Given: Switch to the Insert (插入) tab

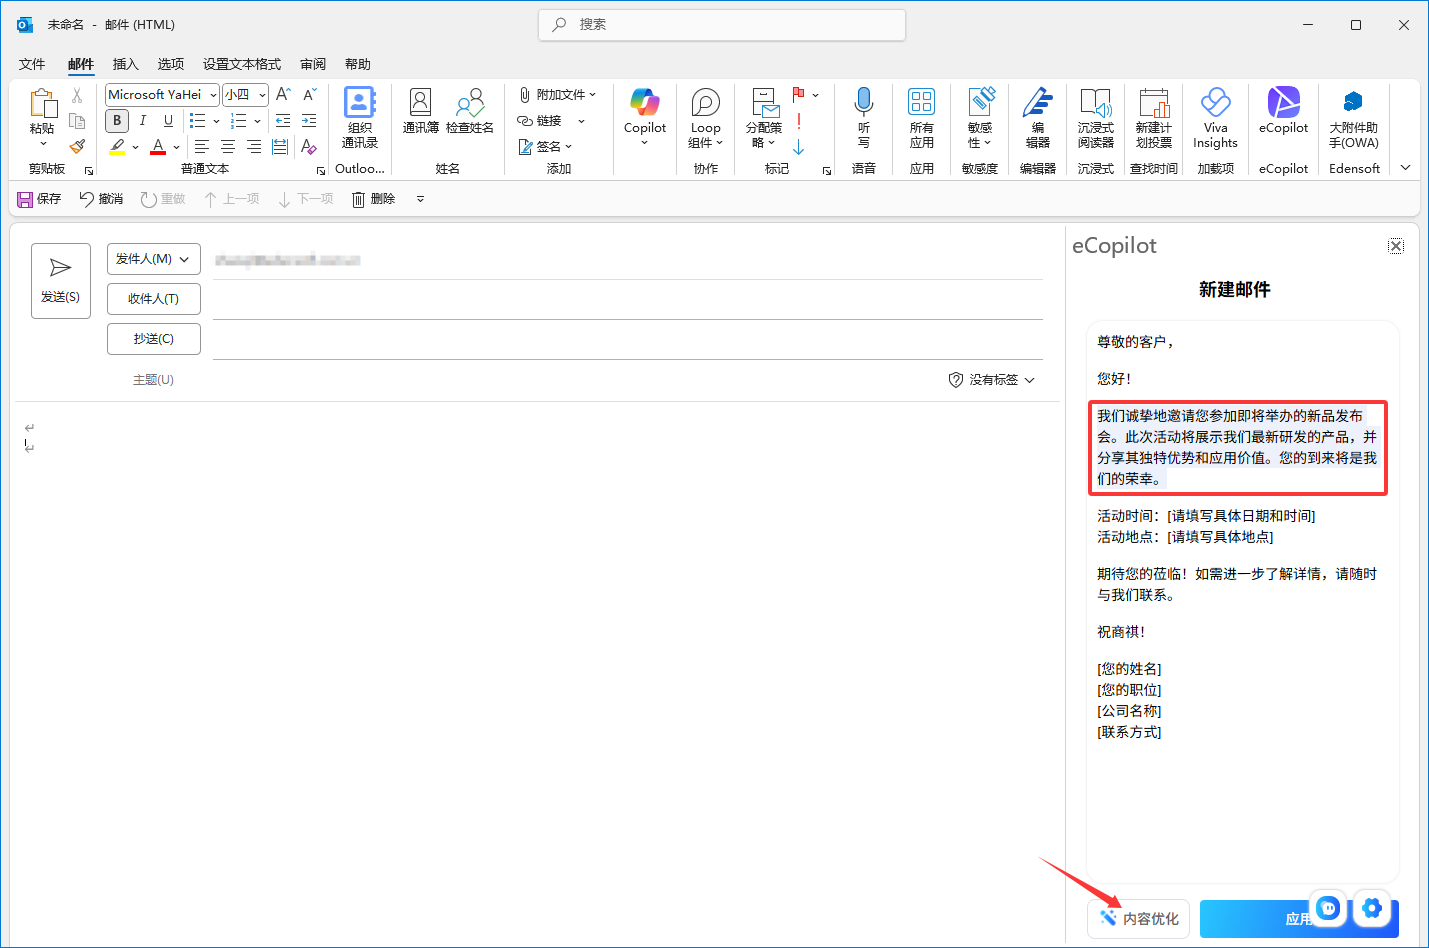Looking at the screenshot, I should 125,64.
